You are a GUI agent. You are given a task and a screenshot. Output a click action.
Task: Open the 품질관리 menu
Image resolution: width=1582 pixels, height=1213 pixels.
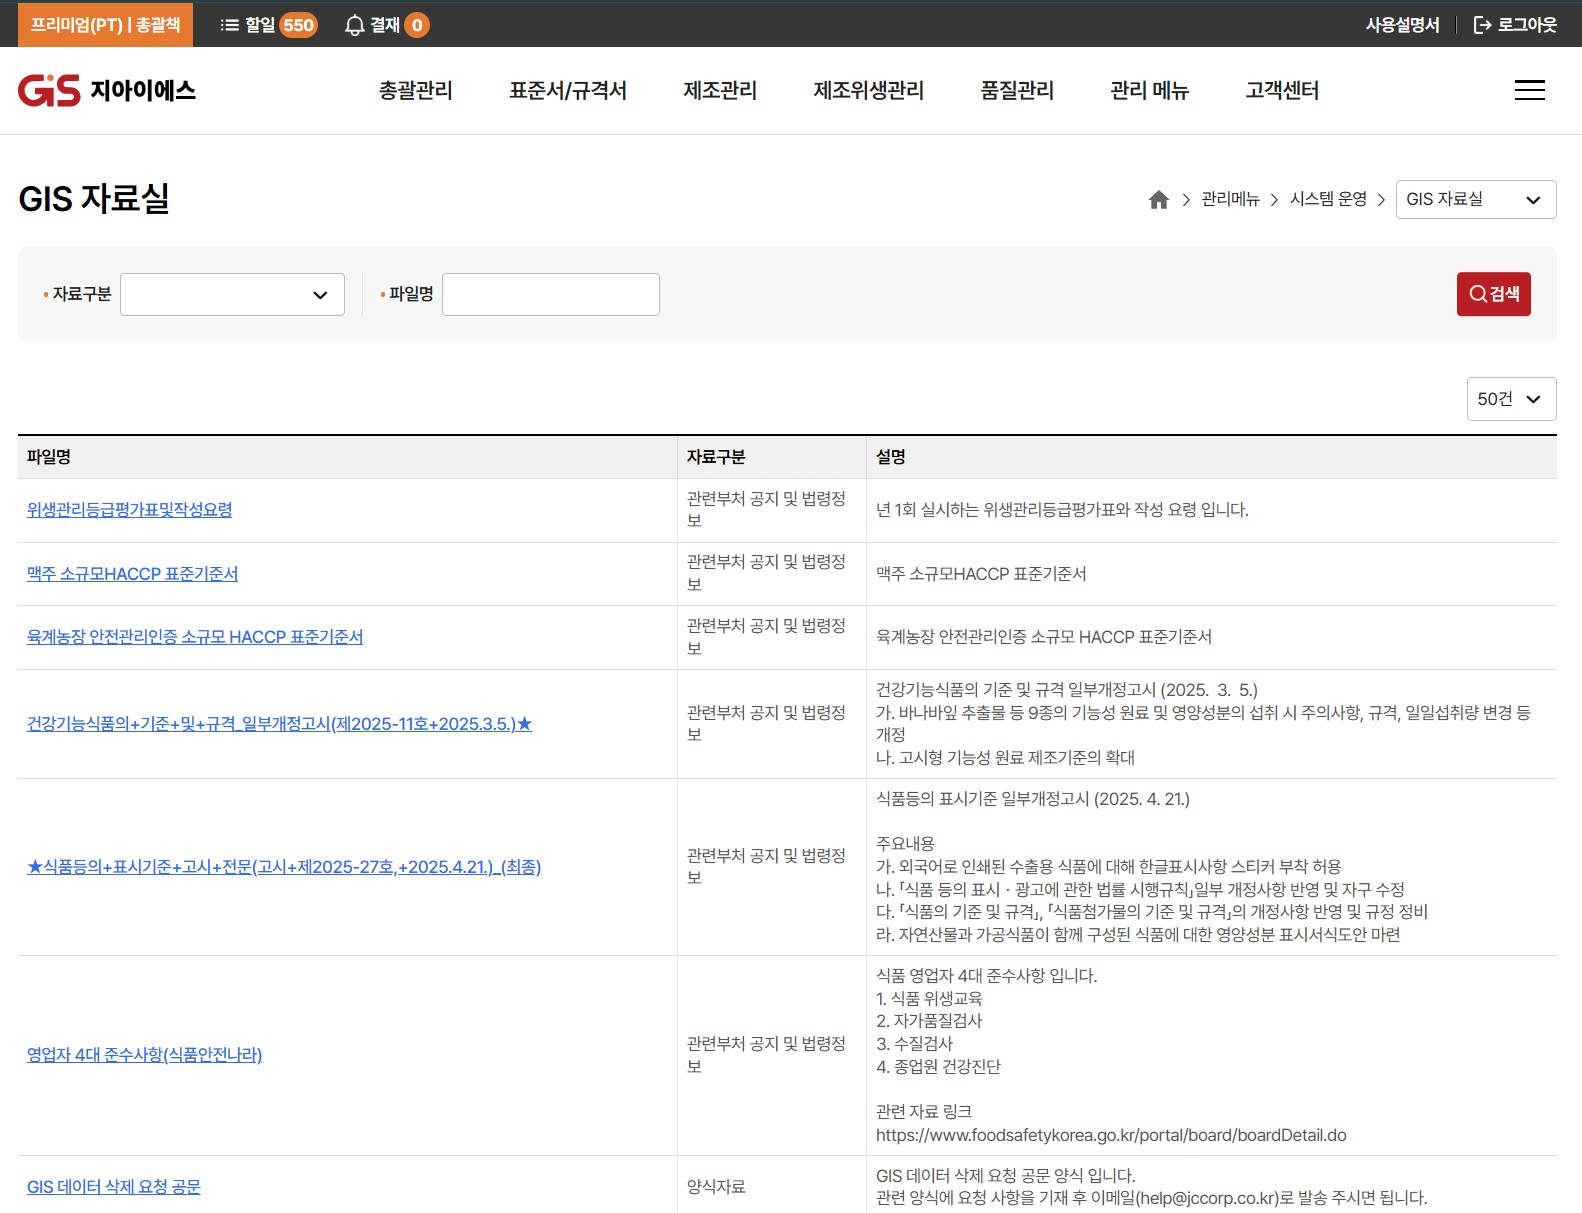point(1017,91)
